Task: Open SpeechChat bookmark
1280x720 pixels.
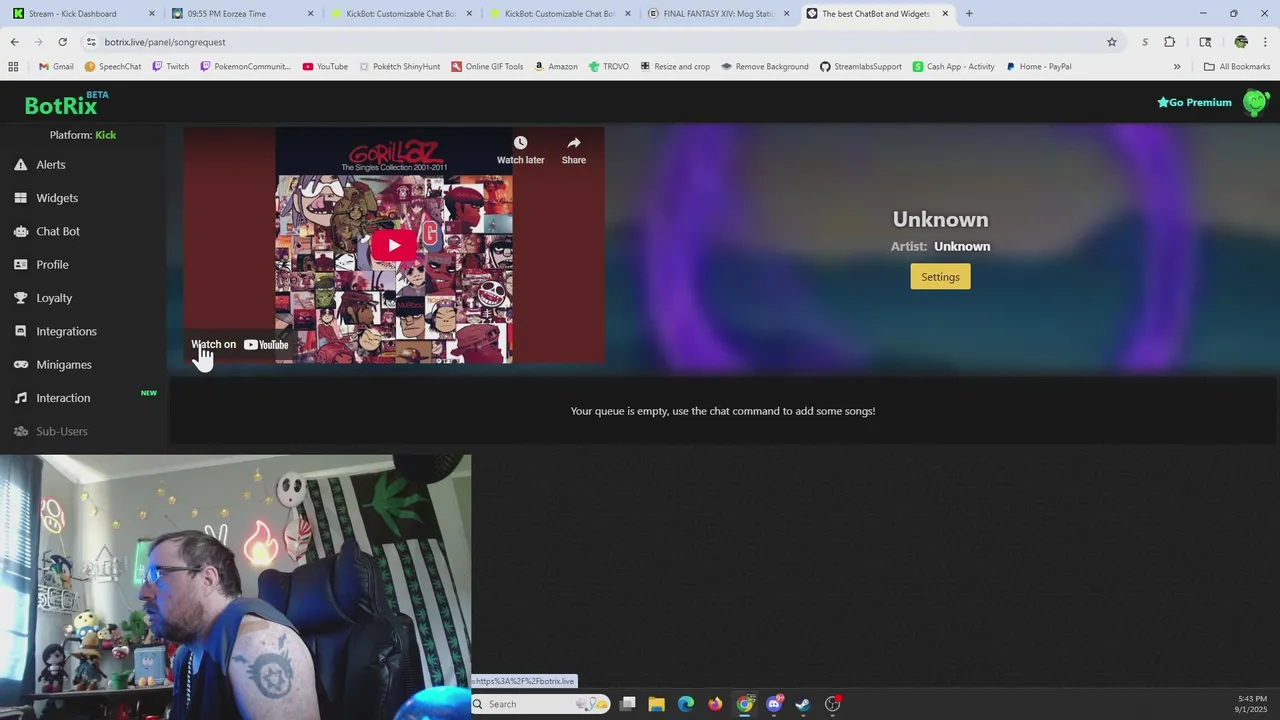Action: click(x=113, y=67)
